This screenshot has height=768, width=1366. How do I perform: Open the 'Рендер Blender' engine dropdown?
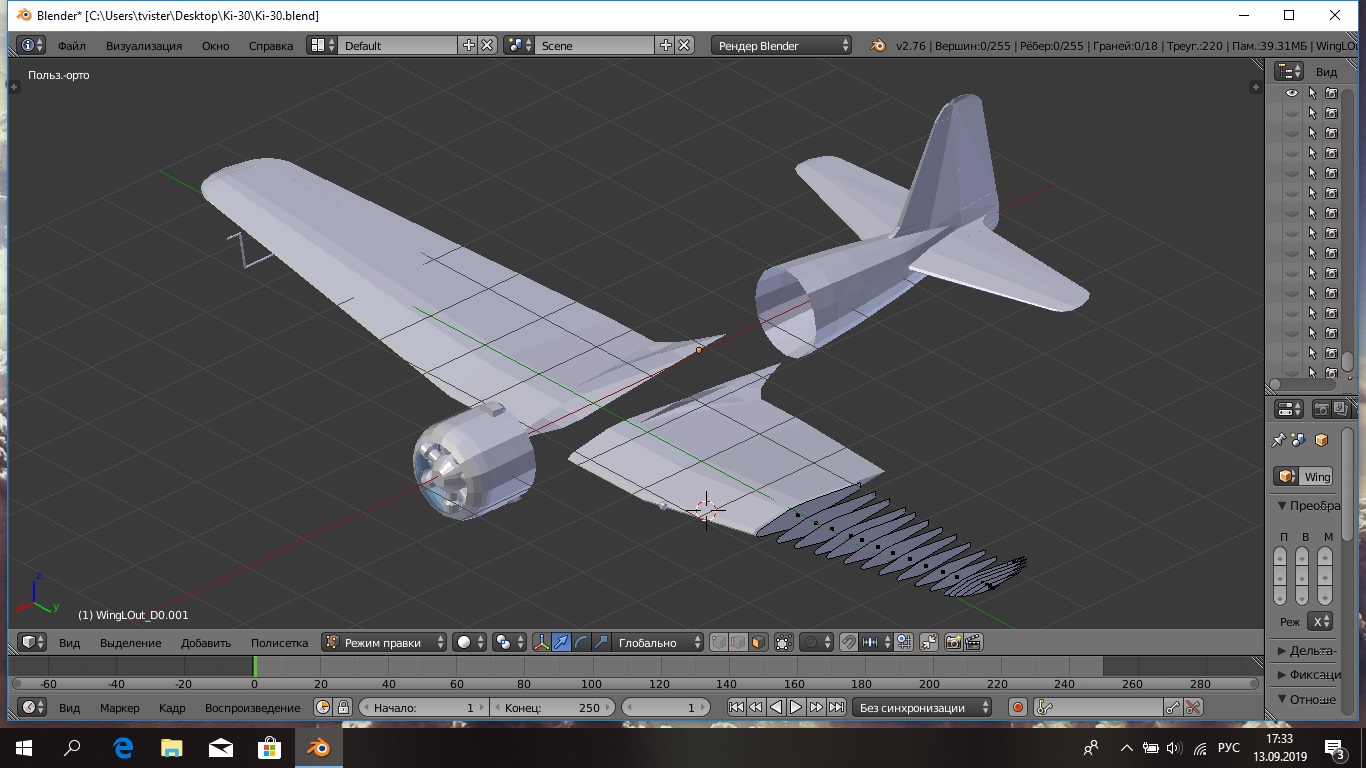point(782,46)
